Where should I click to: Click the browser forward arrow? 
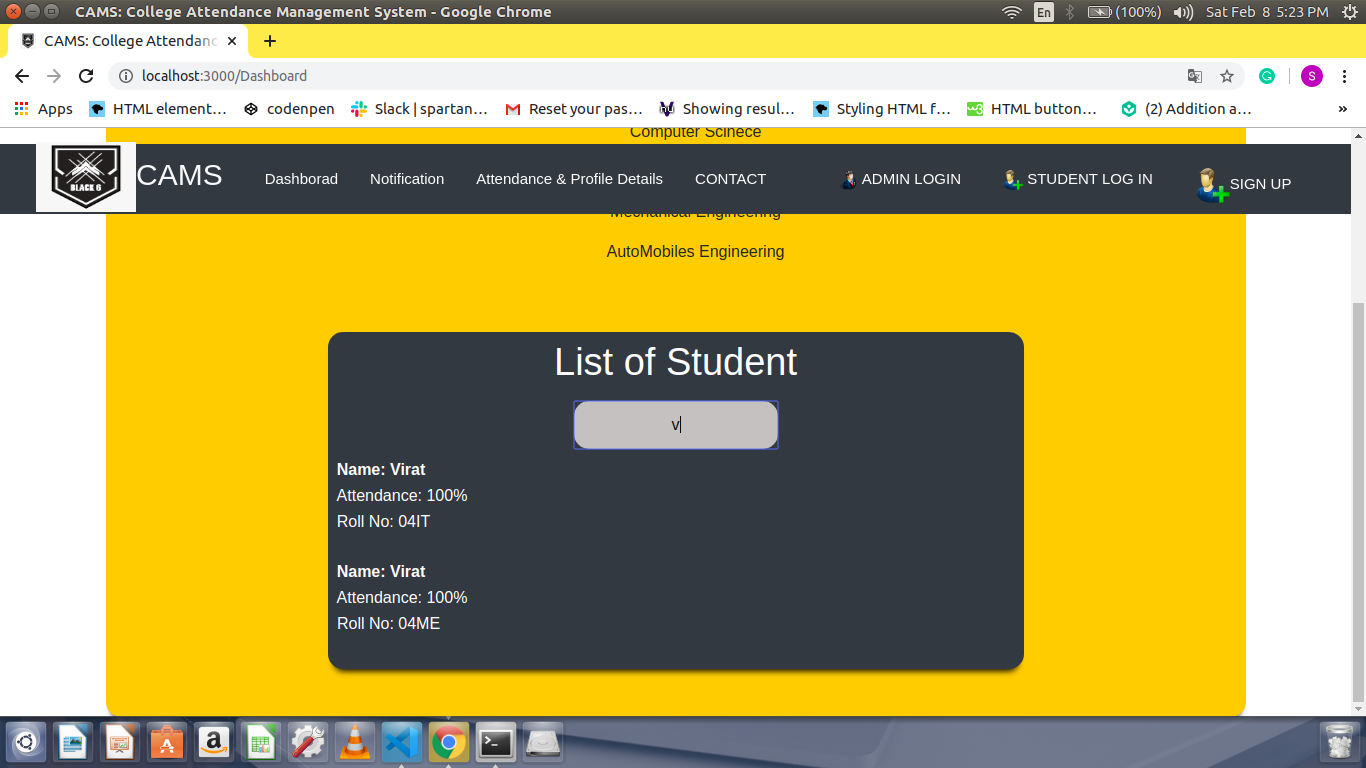point(54,76)
